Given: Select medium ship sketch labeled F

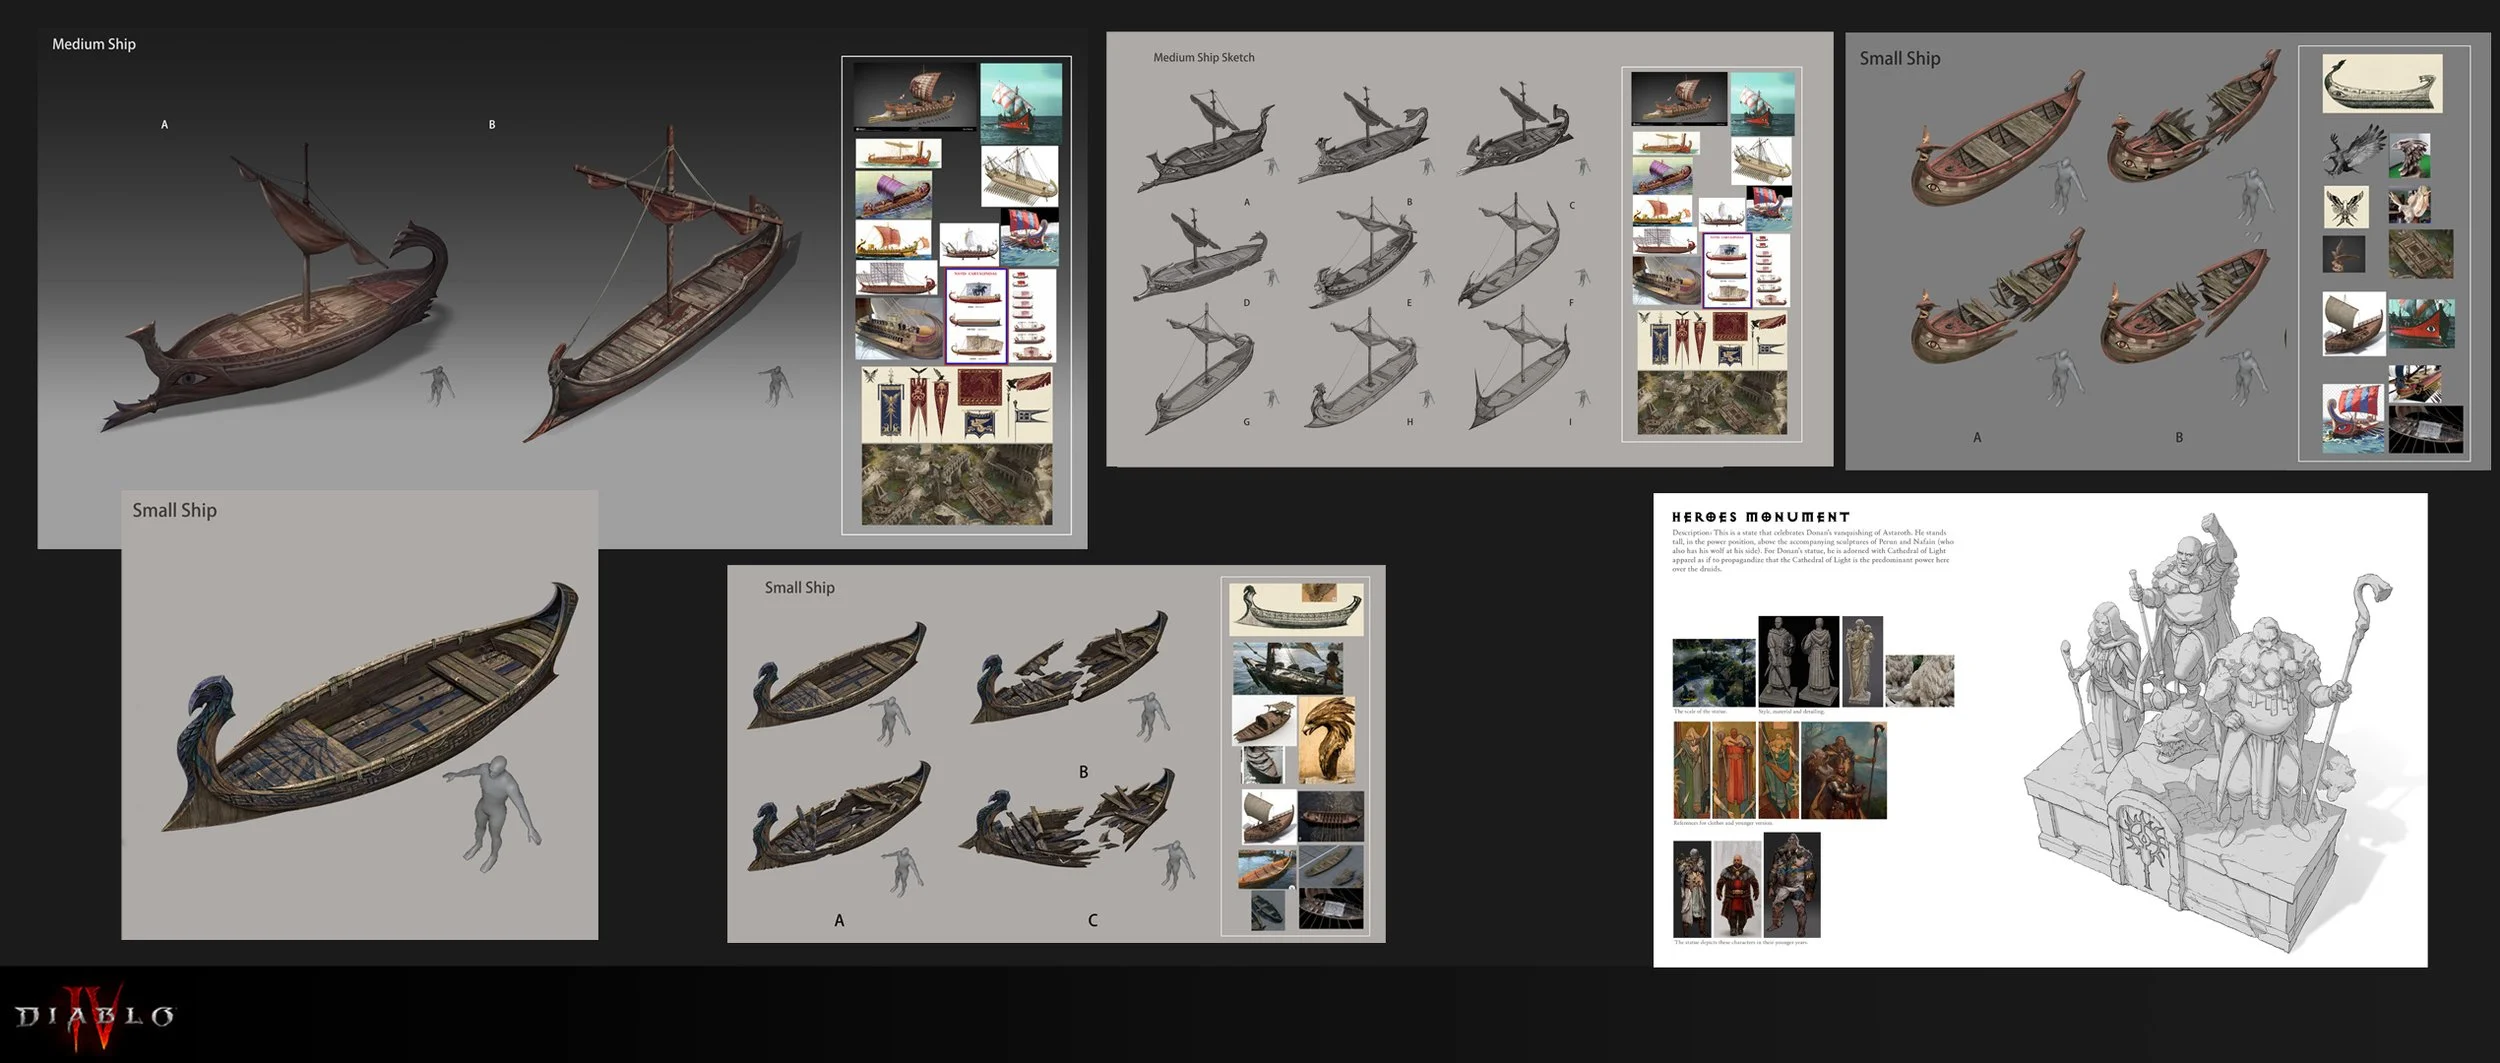Looking at the screenshot, I should (1510, 250).
